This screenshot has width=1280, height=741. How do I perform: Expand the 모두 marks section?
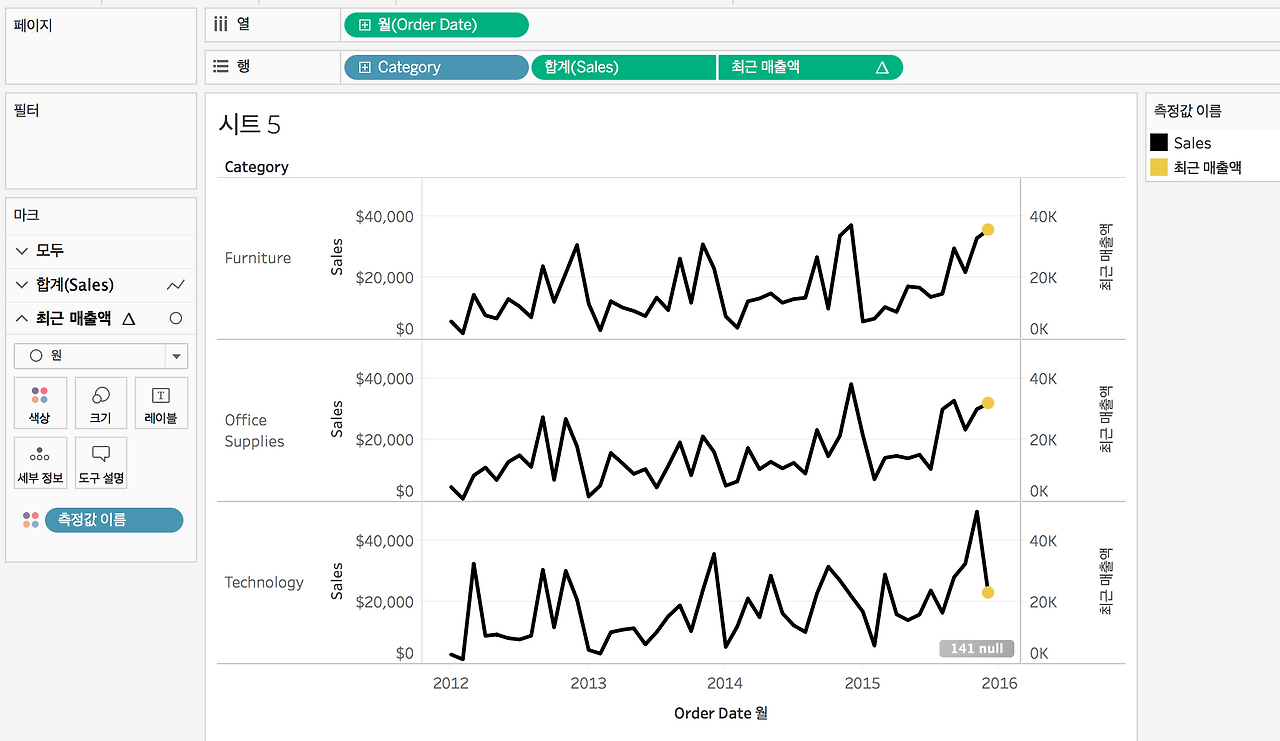coord(23,250)
